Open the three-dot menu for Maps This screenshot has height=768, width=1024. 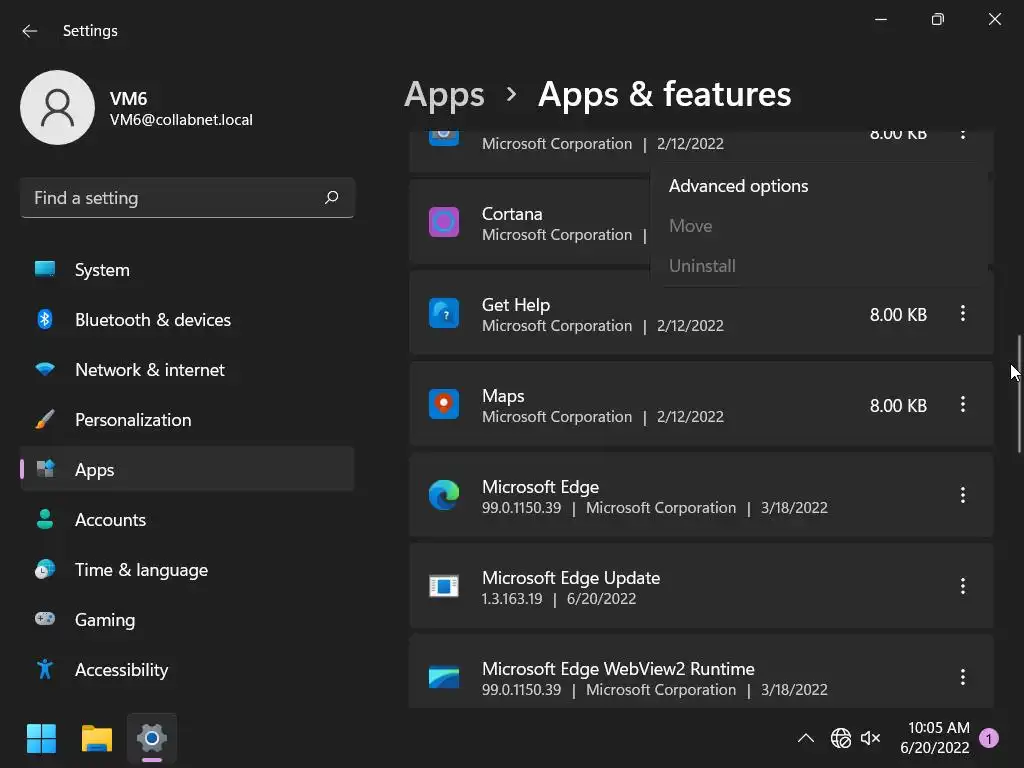click(962, 404)
